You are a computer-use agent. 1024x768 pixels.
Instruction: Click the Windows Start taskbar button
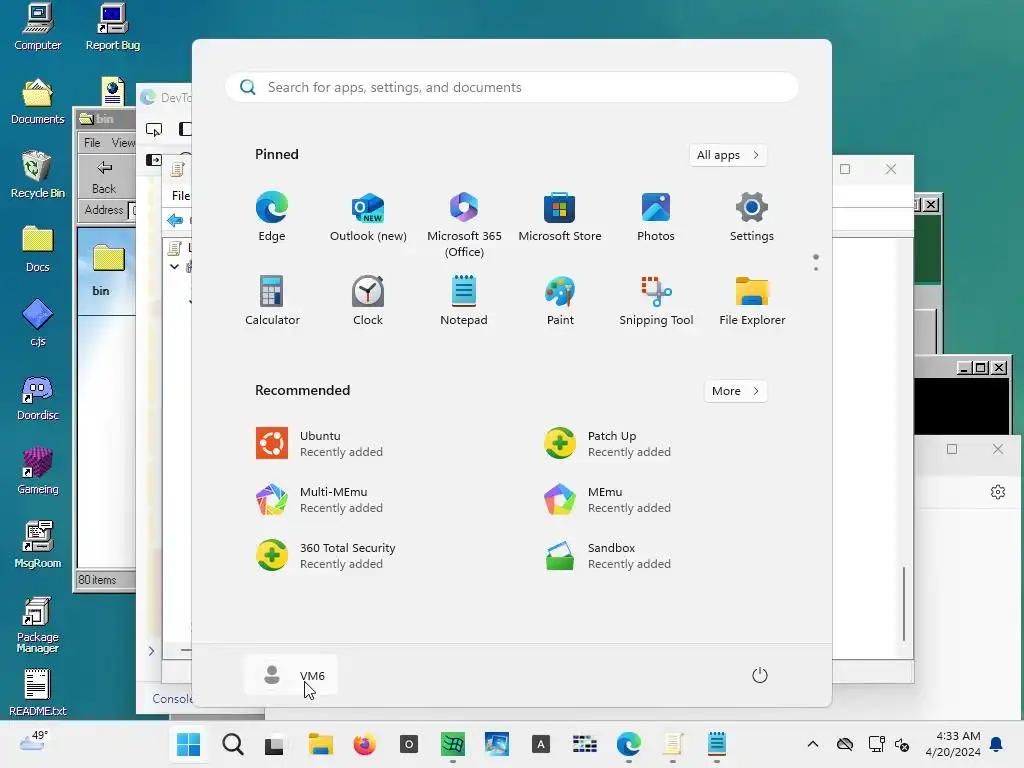tap(189, 744)
